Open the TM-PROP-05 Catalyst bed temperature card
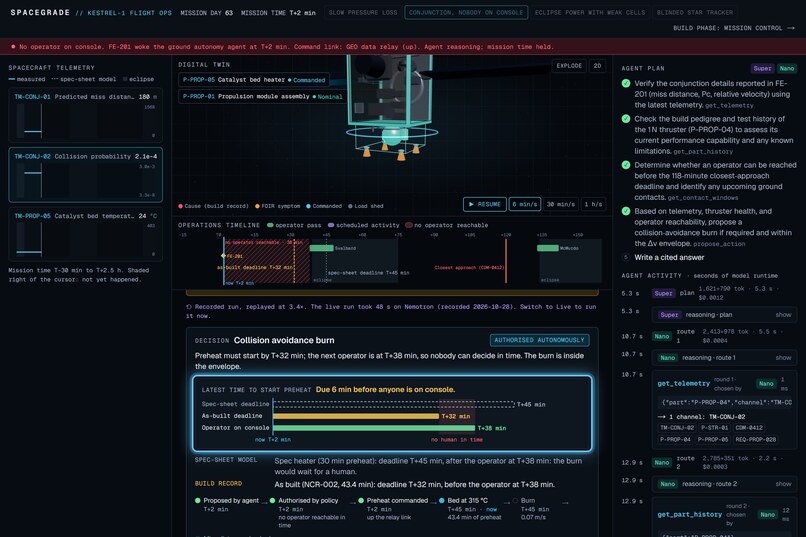The height and width of the screenshot is (537, 806). point(85,234)
